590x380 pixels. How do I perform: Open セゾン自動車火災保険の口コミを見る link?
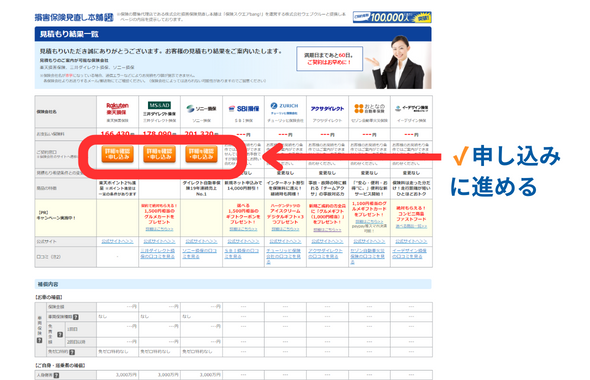pyautogui.click(x=368, y=256)
